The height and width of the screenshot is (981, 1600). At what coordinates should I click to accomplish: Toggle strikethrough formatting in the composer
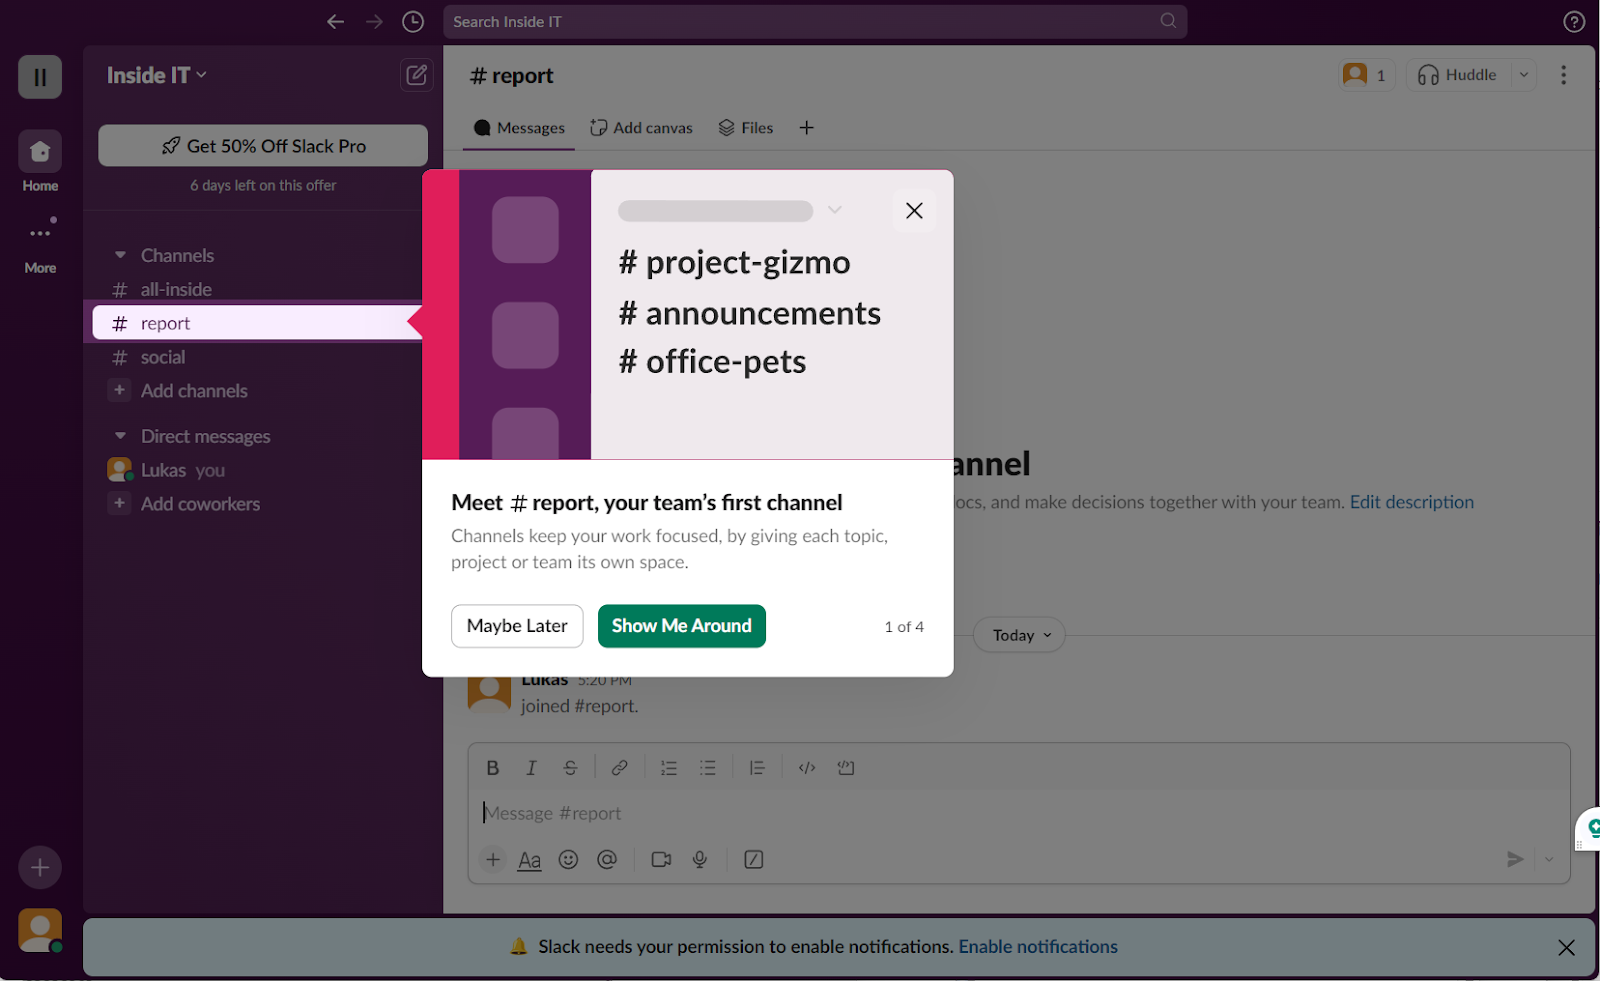(x=570, y=767)
